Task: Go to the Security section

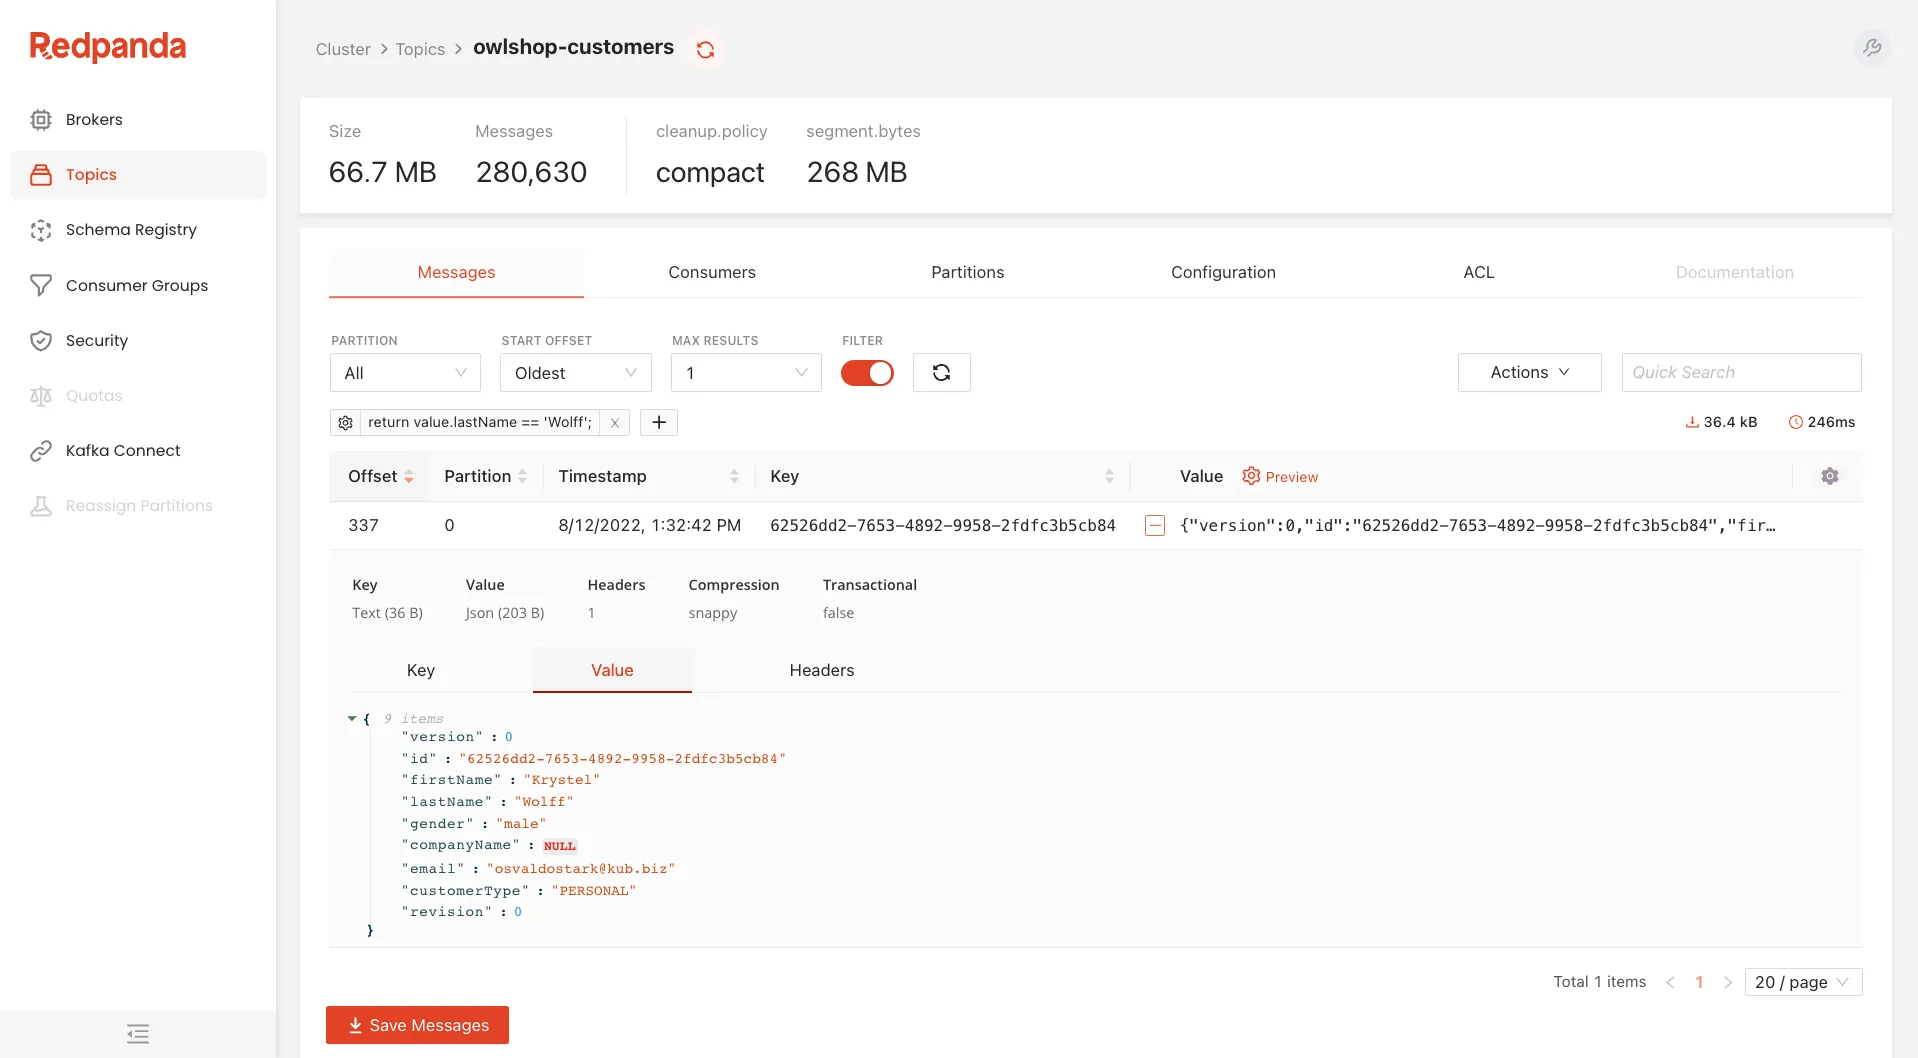Action: 96,340
